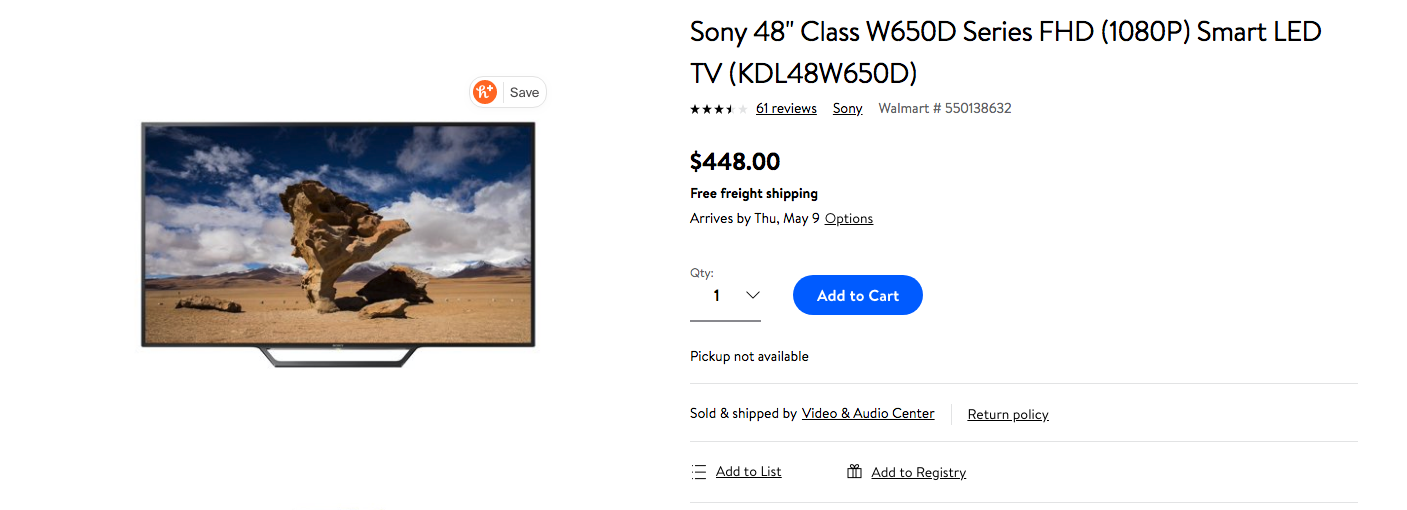Click the gift icon beside Add to Registry
This screenshot has height=510, width=1407.
(x=854, y=472)
